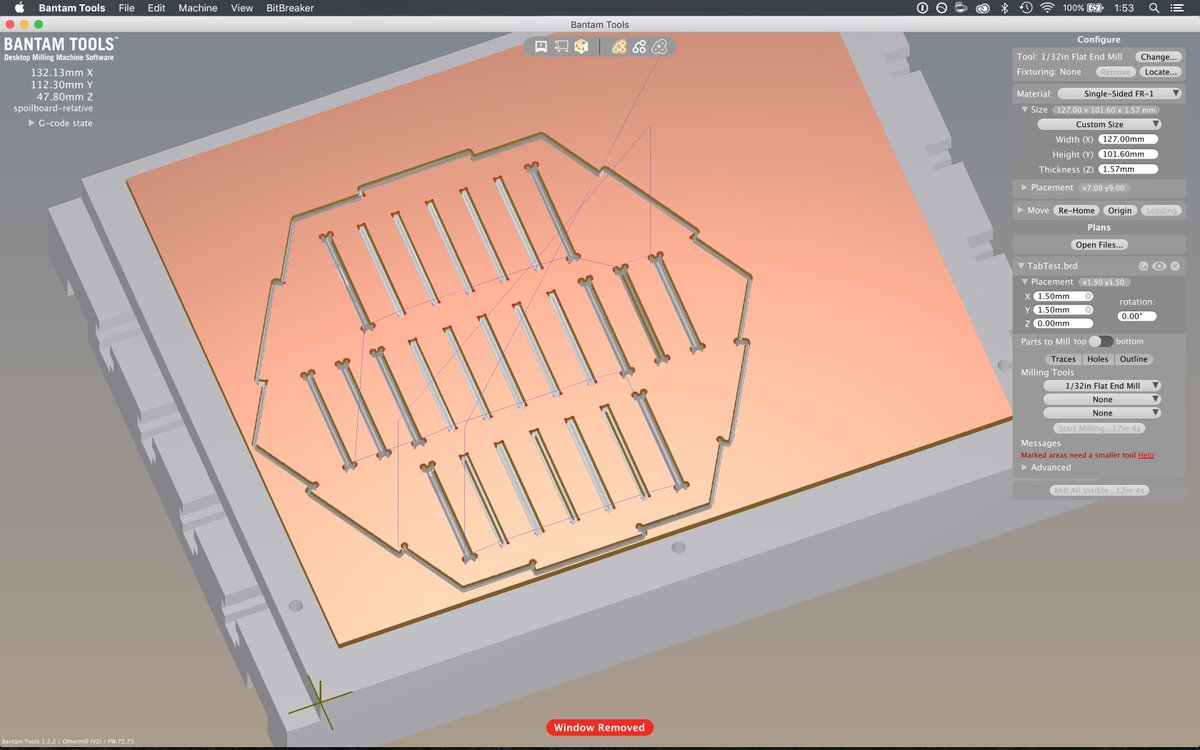
Task: Reload the TabTest.brd plan file
Action: [1143, 266]
